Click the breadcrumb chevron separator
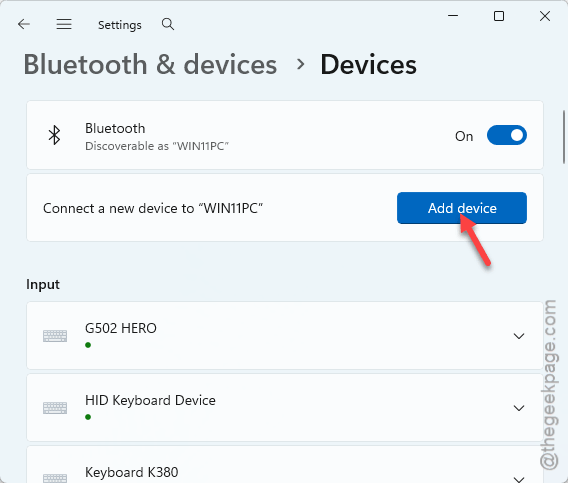Image resolution: width=568 pixels, height=483 pixels. coord(300,64)
